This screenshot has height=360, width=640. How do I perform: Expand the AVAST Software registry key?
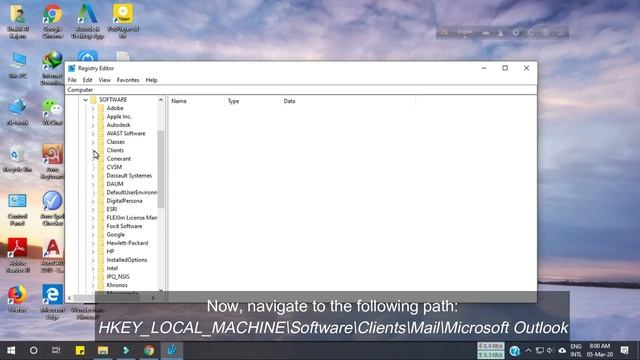tap(93, 133)
